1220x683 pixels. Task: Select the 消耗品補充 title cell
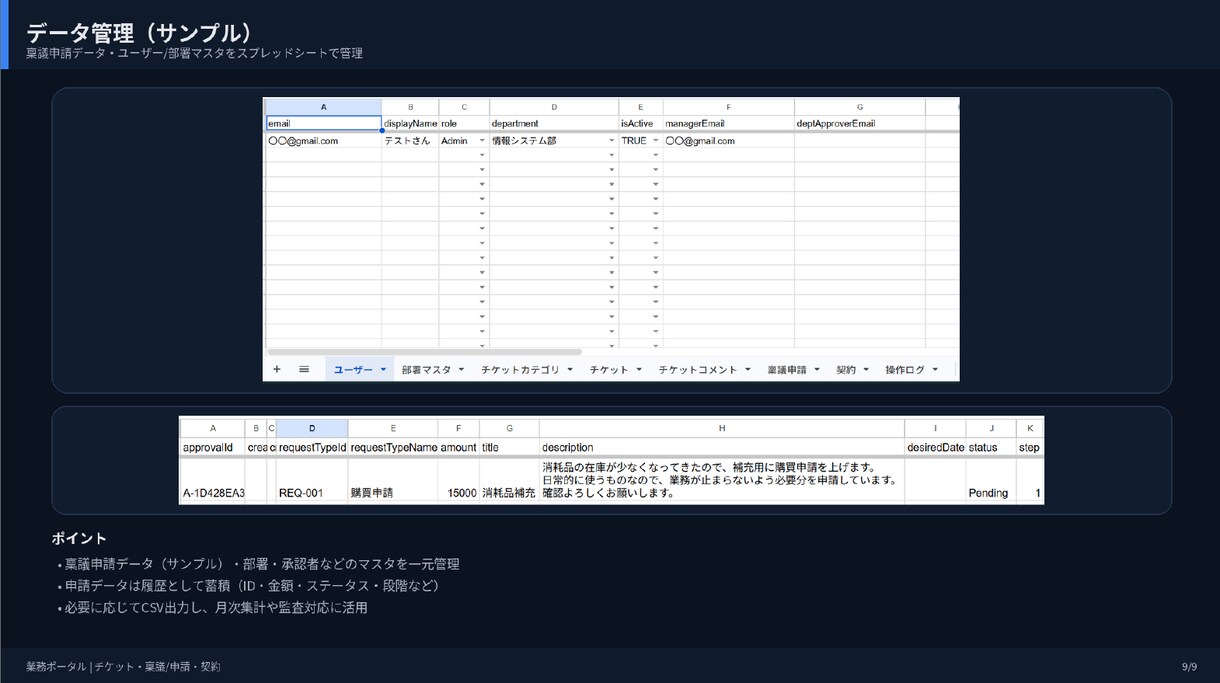tap(509, 480)
